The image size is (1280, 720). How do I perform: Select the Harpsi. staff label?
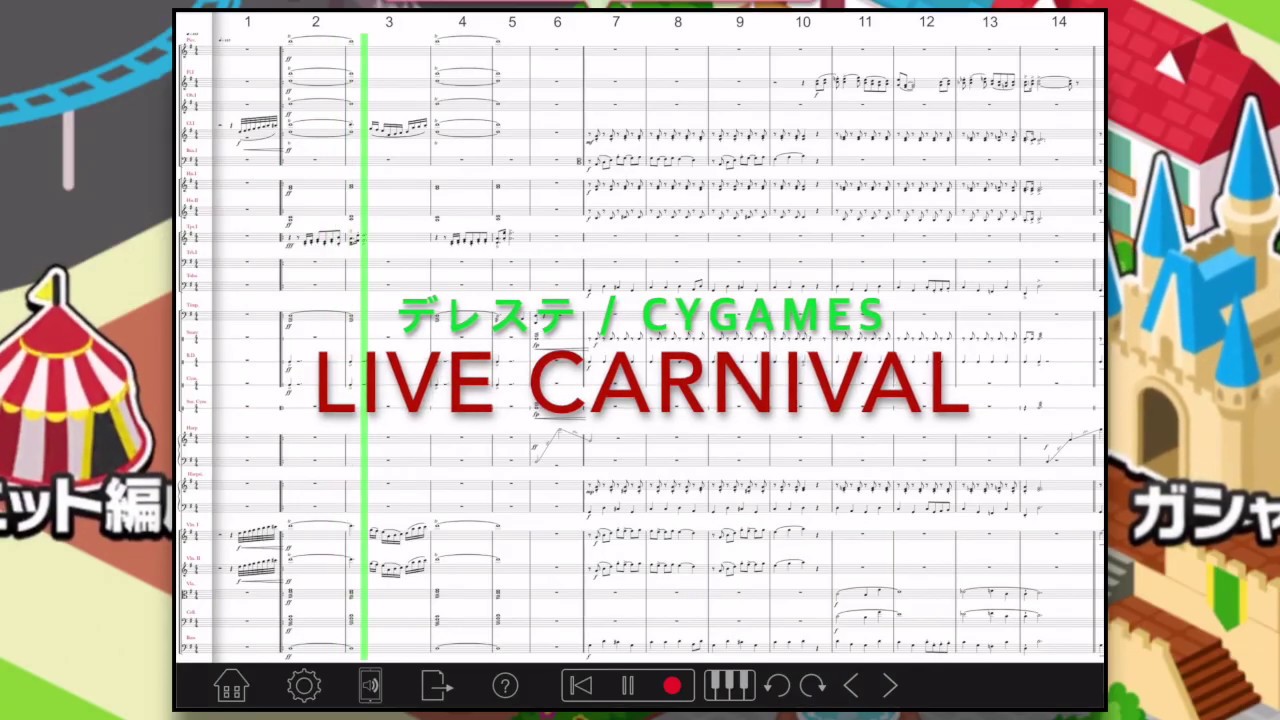pos(193,474)
